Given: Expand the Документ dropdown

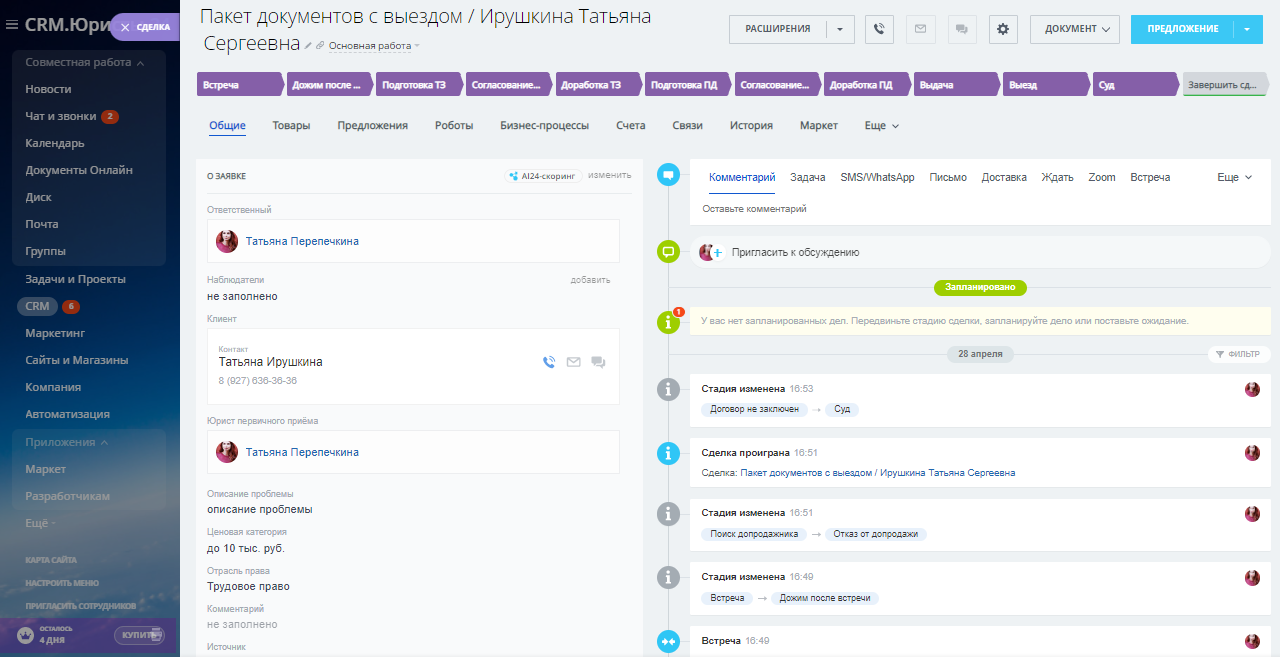Looking at the screenshot, I should (x=1074, y=29).
